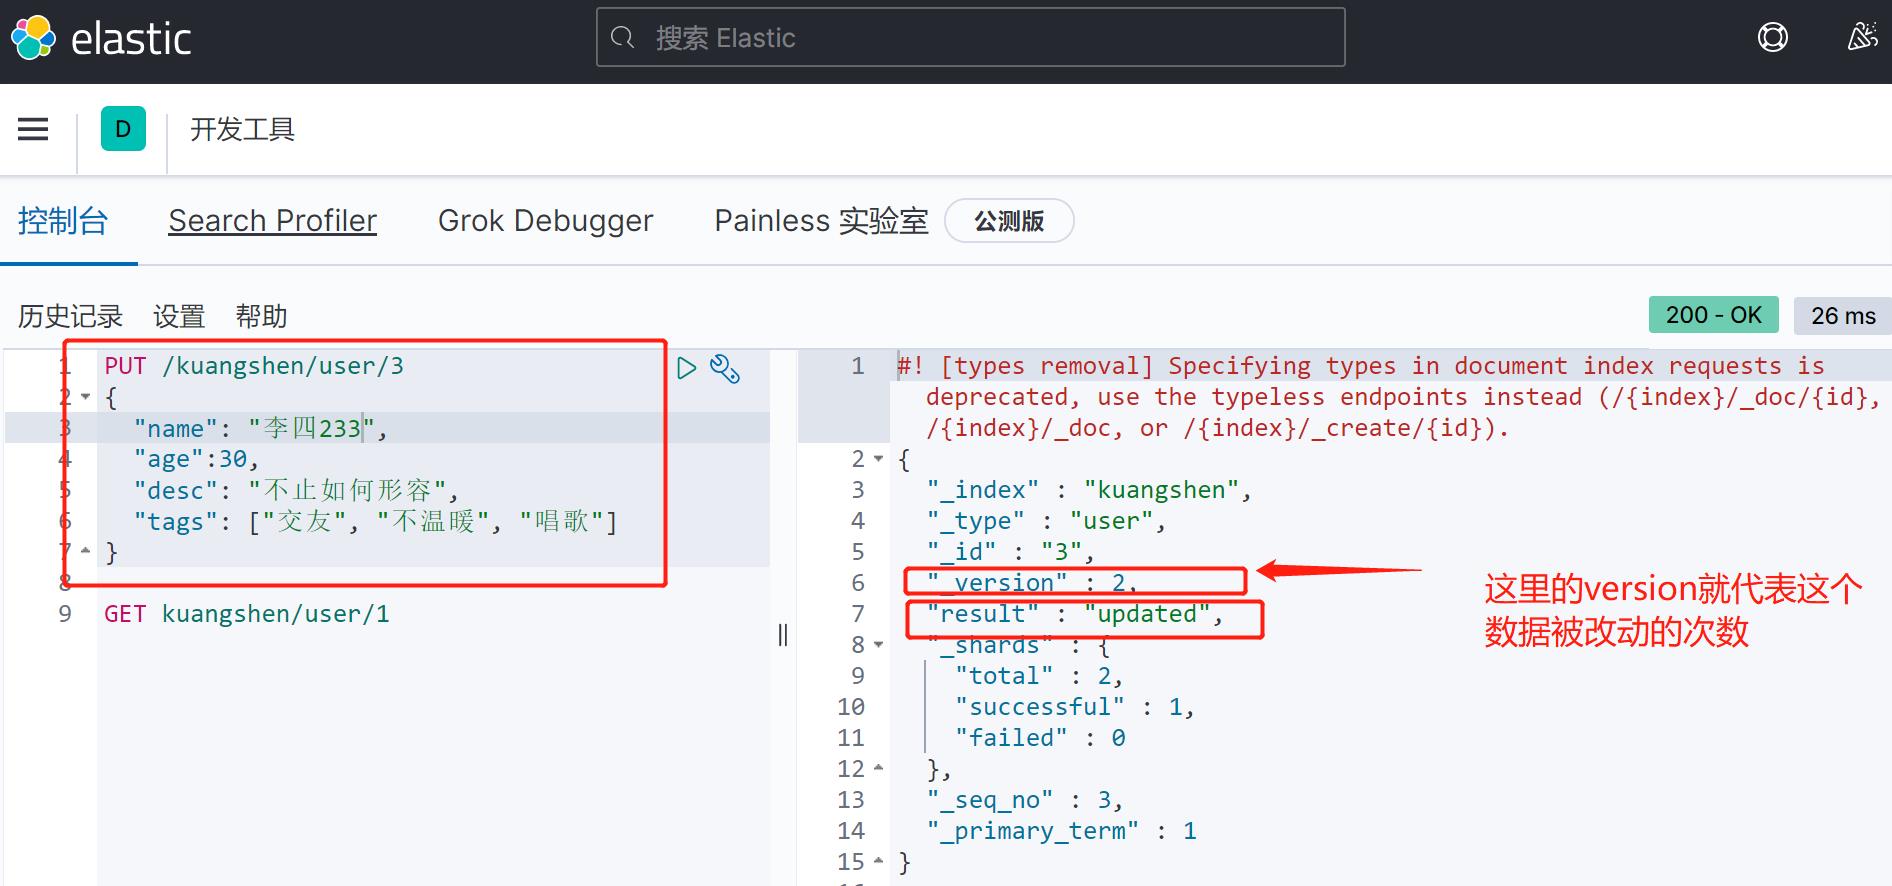
Task: Click the 开发工具 breadcrumb
Action: (242, 129)
